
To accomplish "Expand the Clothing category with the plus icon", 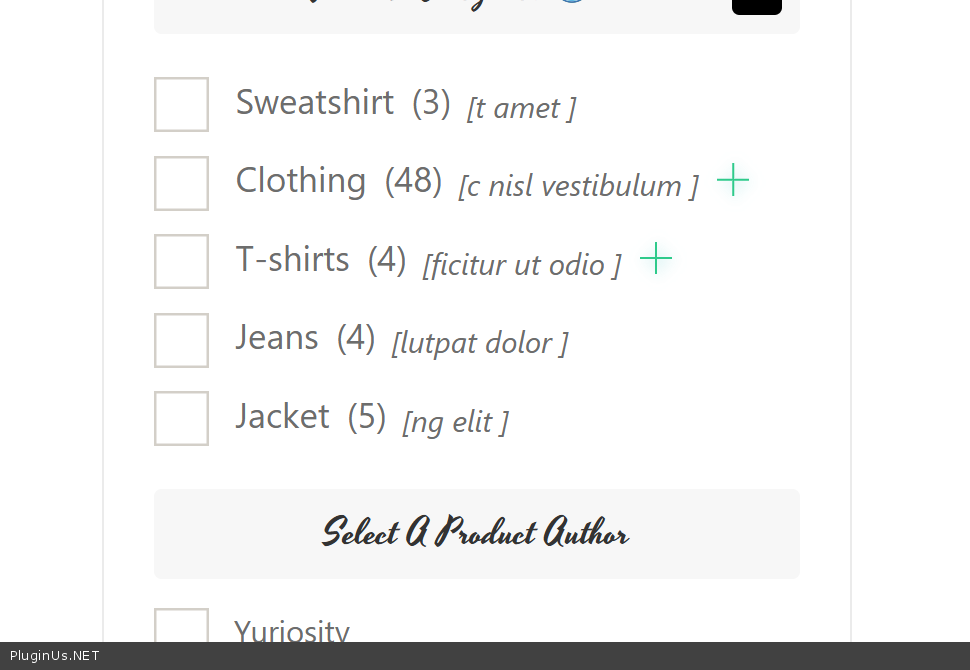I will pyautogui.click(x=733, y=180).
